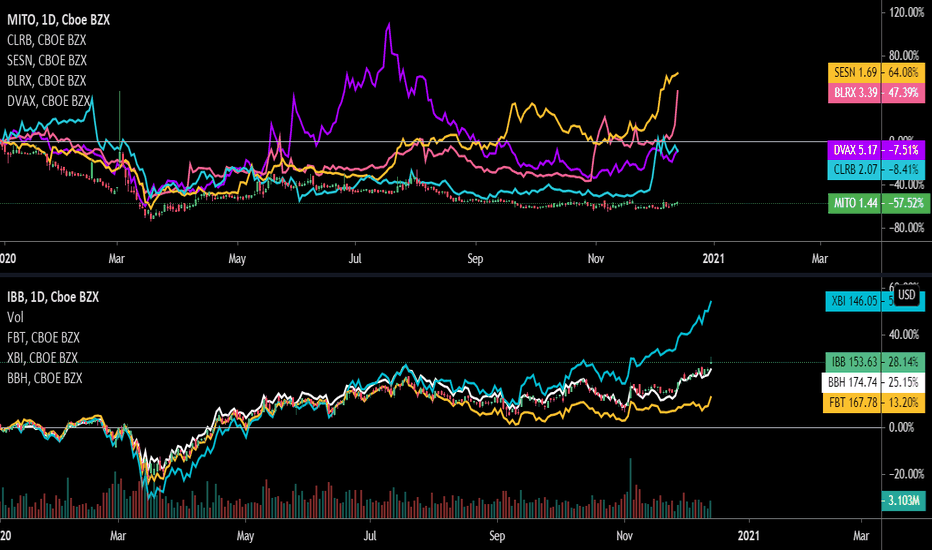Select the BBH, CBOE BZX legend entry
This screenshot has width=932, height=550.
[x=45, y=378]
